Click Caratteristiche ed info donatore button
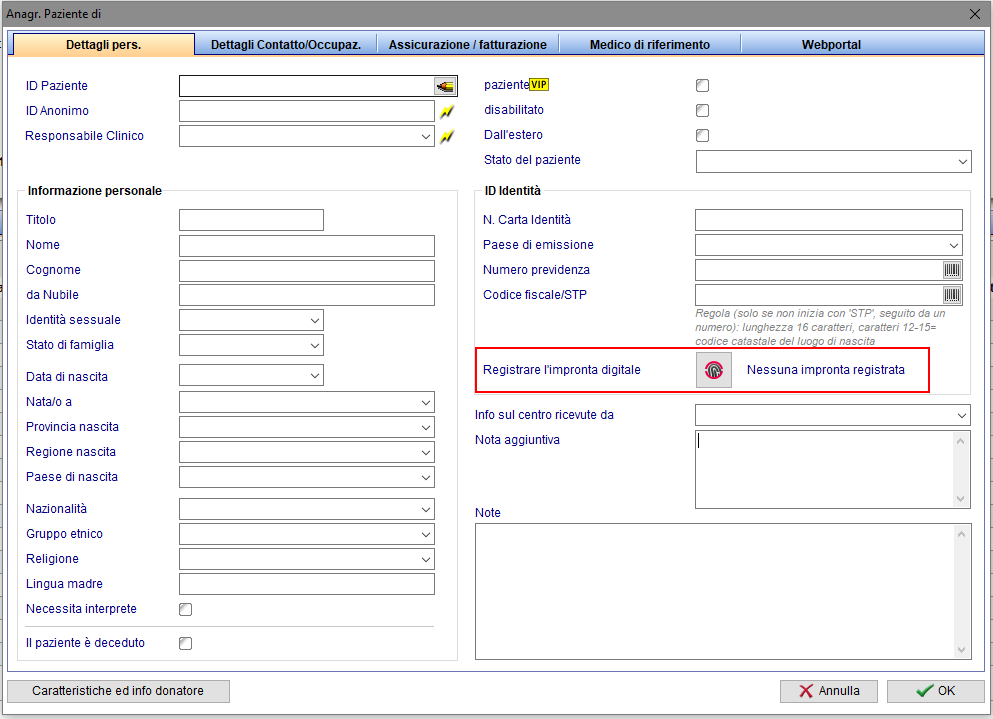Image resolution: width=993 pixels, height=719 pixels. [x=118, y=691]
